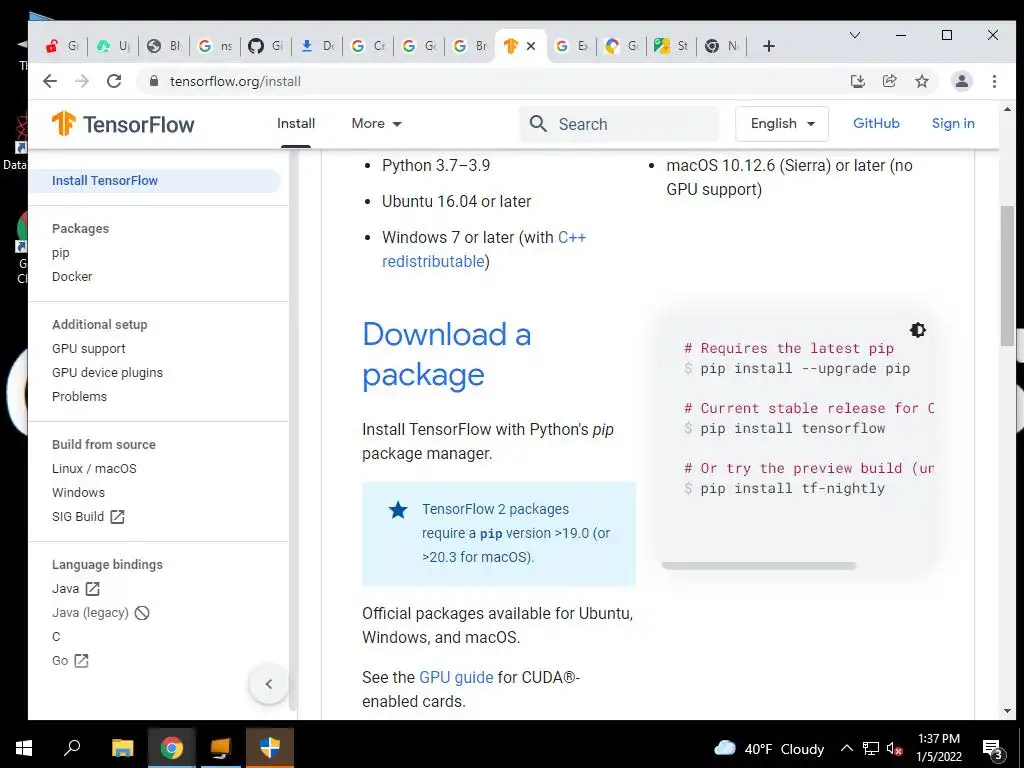Click the muted volume tray icon
This screenshot has height=768, width=1024.
pos(894,748)
